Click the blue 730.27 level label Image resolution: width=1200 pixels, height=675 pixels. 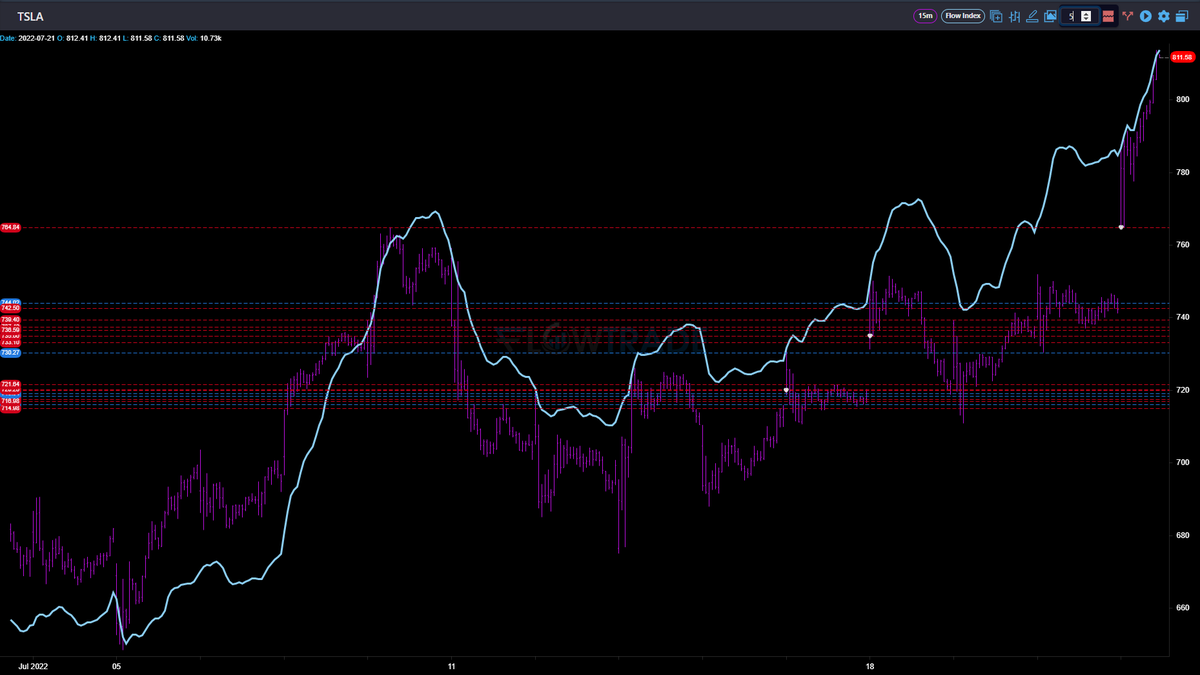[x=11, y=353]
